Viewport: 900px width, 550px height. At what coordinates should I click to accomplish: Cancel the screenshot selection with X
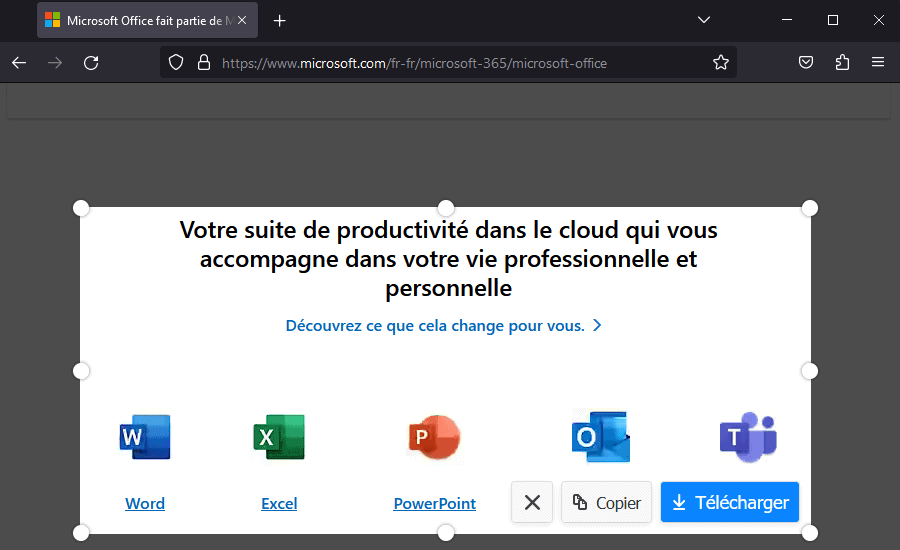[x=532, y=502]
